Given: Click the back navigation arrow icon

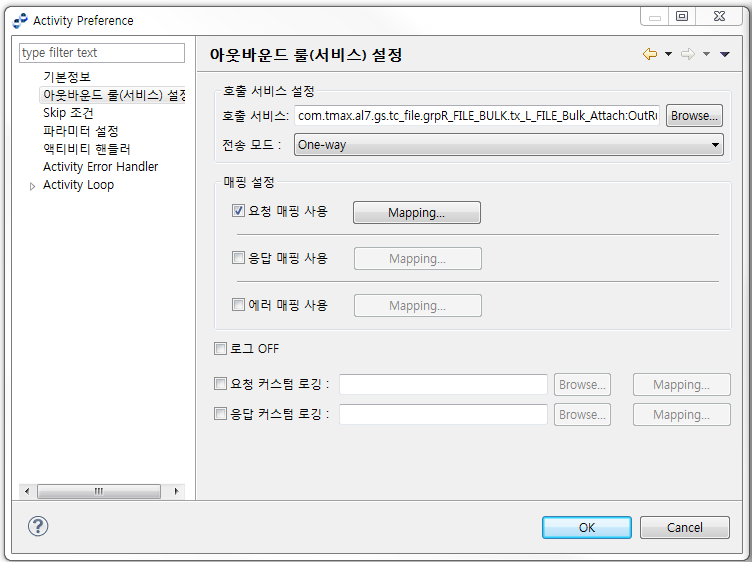Looking at the screenshot, I should pyautogui.click(x=650, y=55).
